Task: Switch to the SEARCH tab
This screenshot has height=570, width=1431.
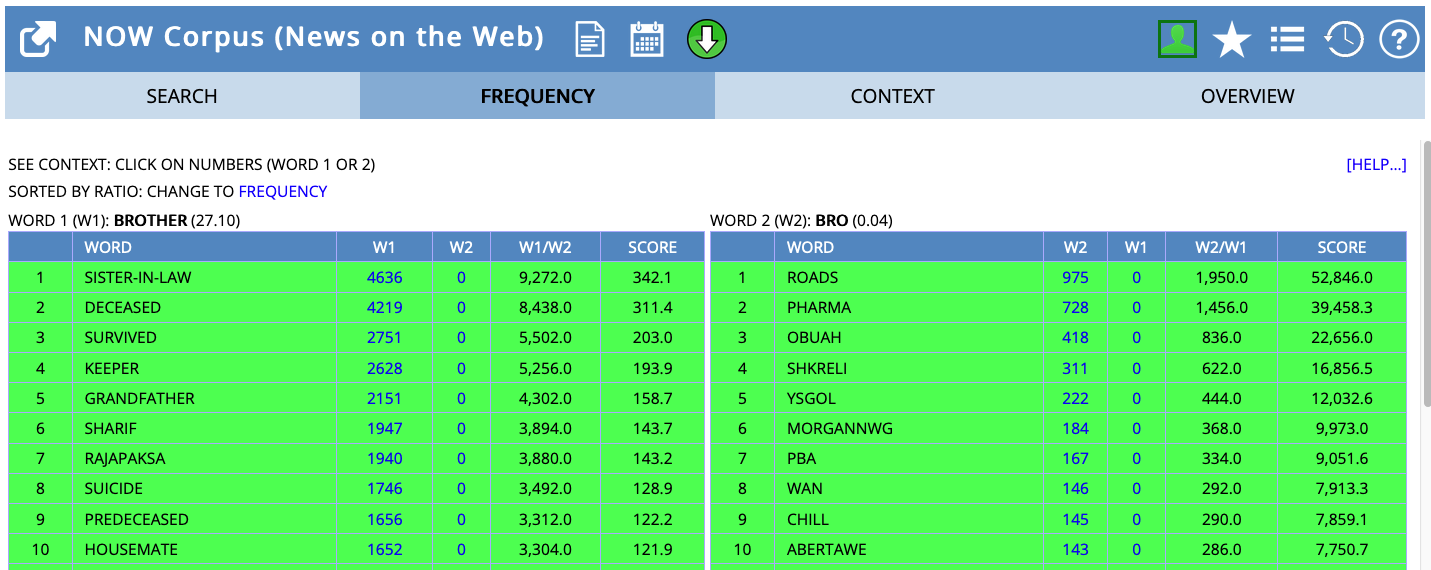Action: tap(182, 96)
